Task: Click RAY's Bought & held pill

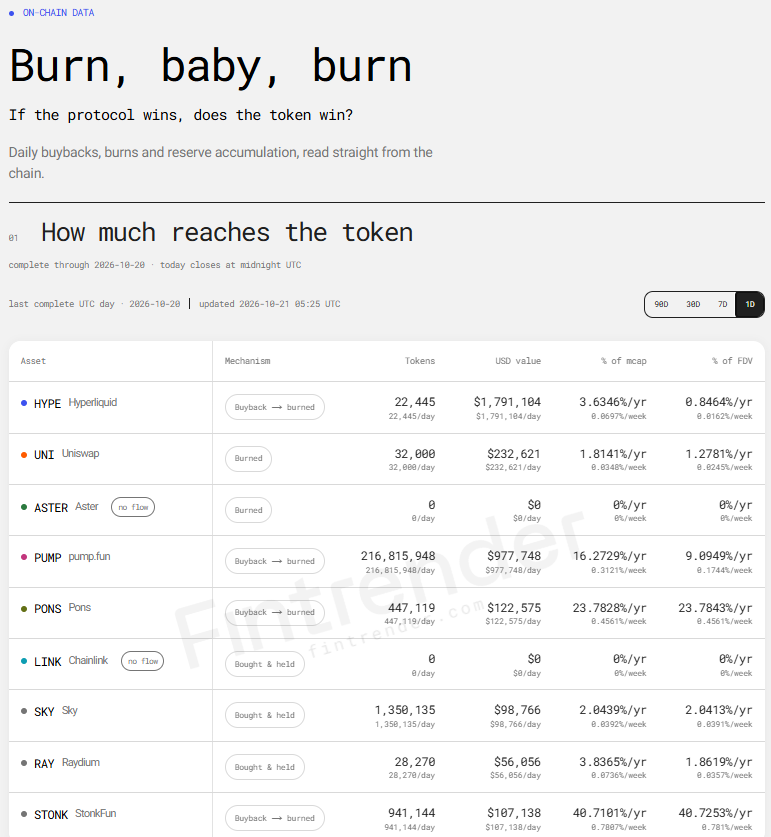Action: (265, 767)
